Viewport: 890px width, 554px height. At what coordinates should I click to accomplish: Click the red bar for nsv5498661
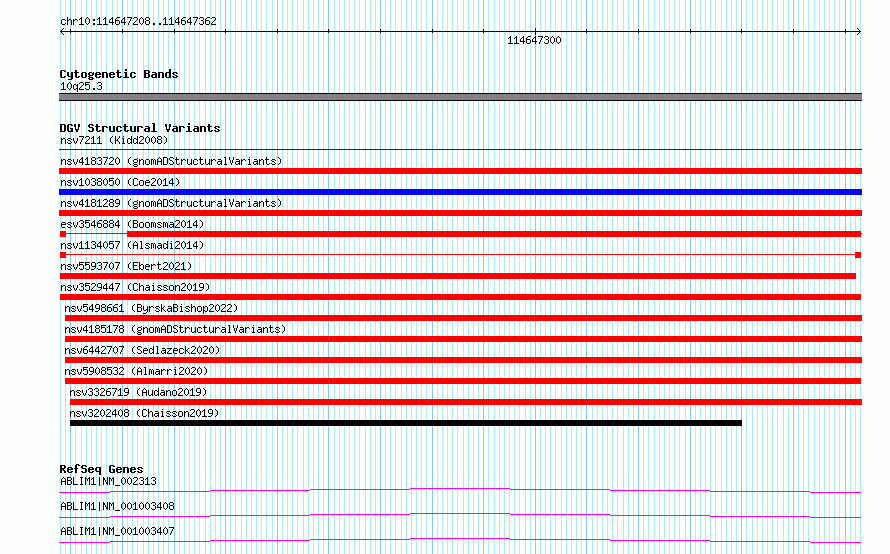coord(463,318)
